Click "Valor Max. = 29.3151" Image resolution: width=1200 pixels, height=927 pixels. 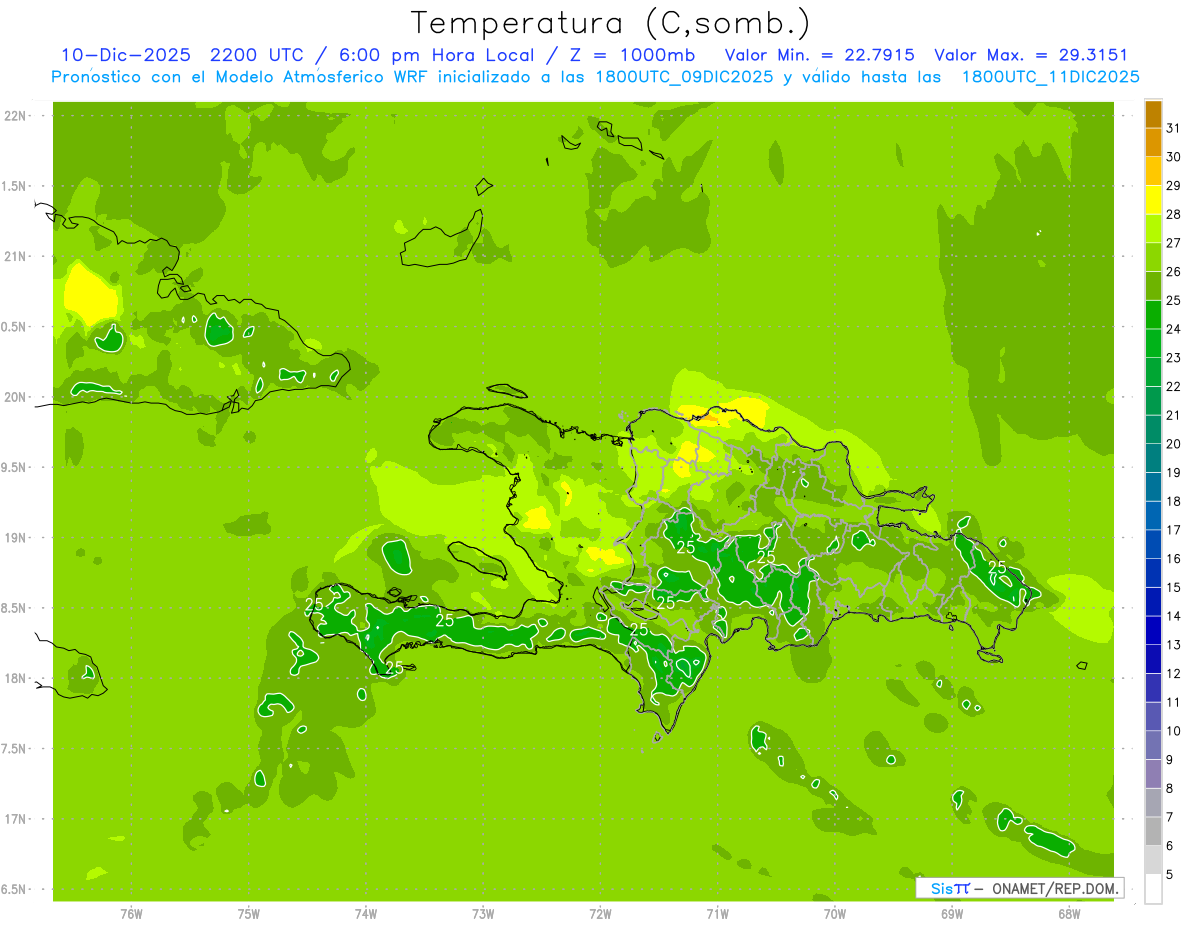click(1031, 55)
